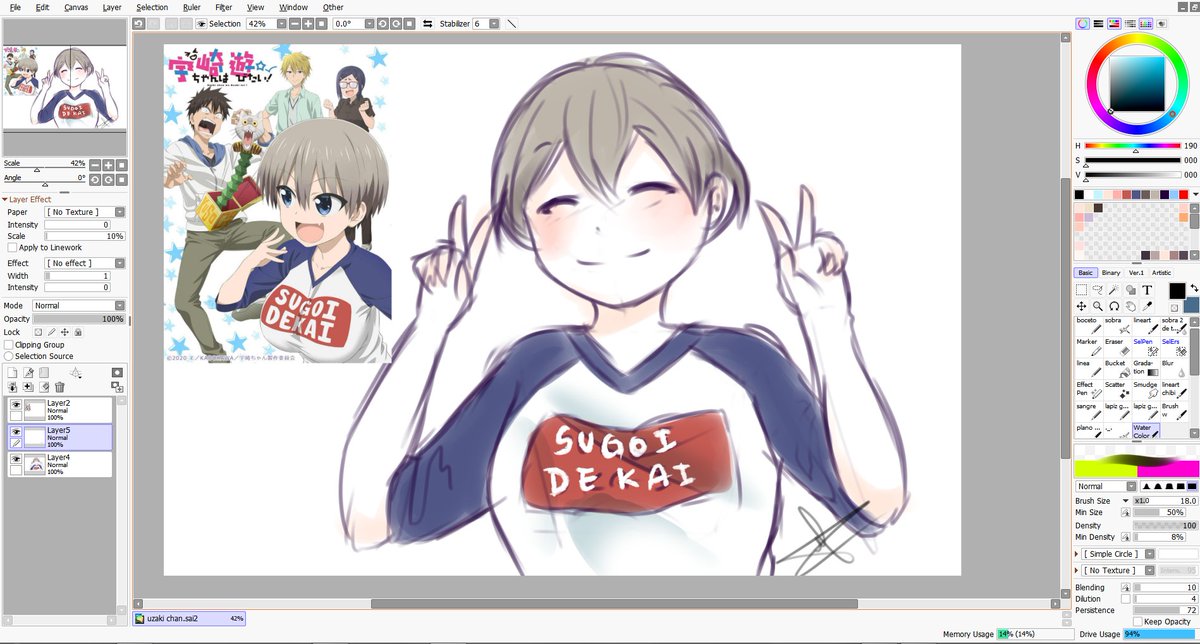
Task: Open the rotation angle dropdown
Action: tap(369, 23)
